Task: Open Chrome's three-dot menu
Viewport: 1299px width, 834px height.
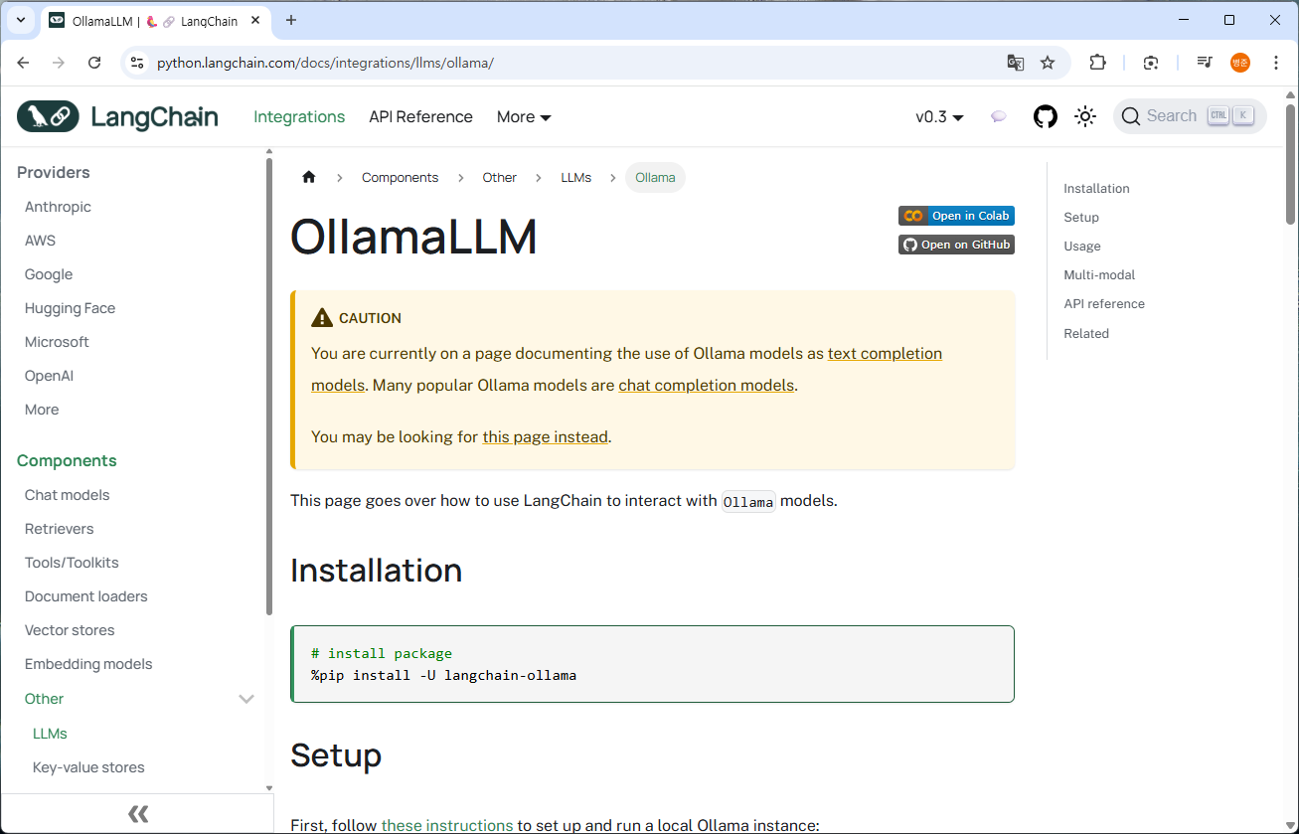Action: point(1276,62)
